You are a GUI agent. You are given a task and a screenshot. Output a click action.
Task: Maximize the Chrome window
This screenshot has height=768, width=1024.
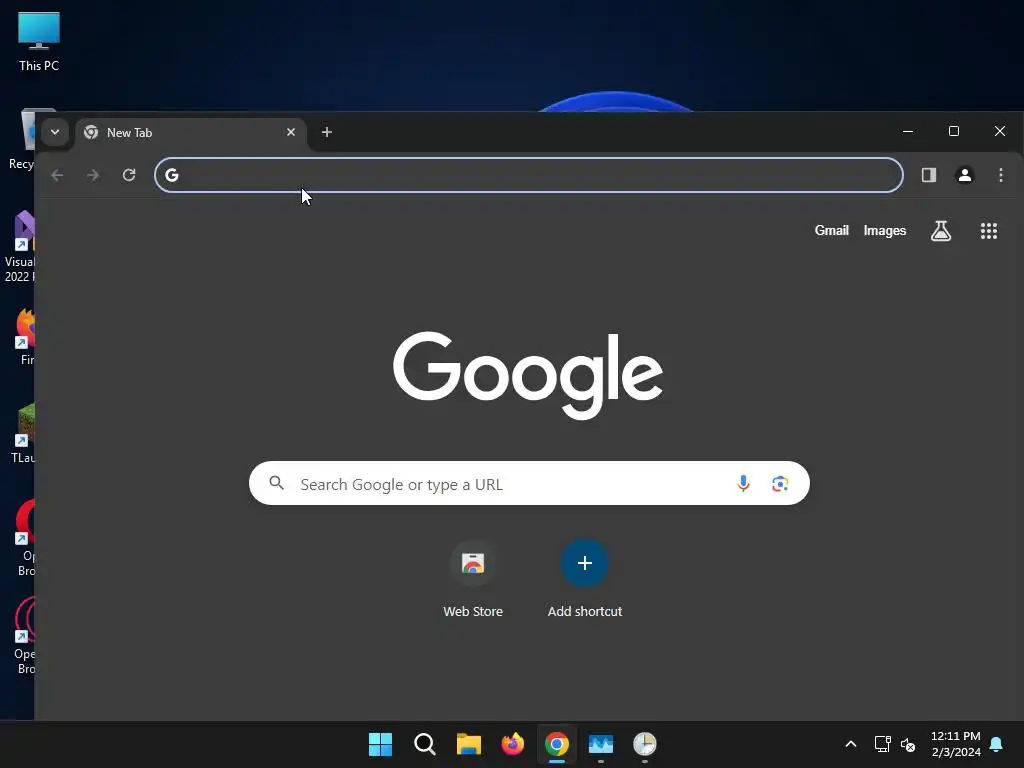point(953,131)
